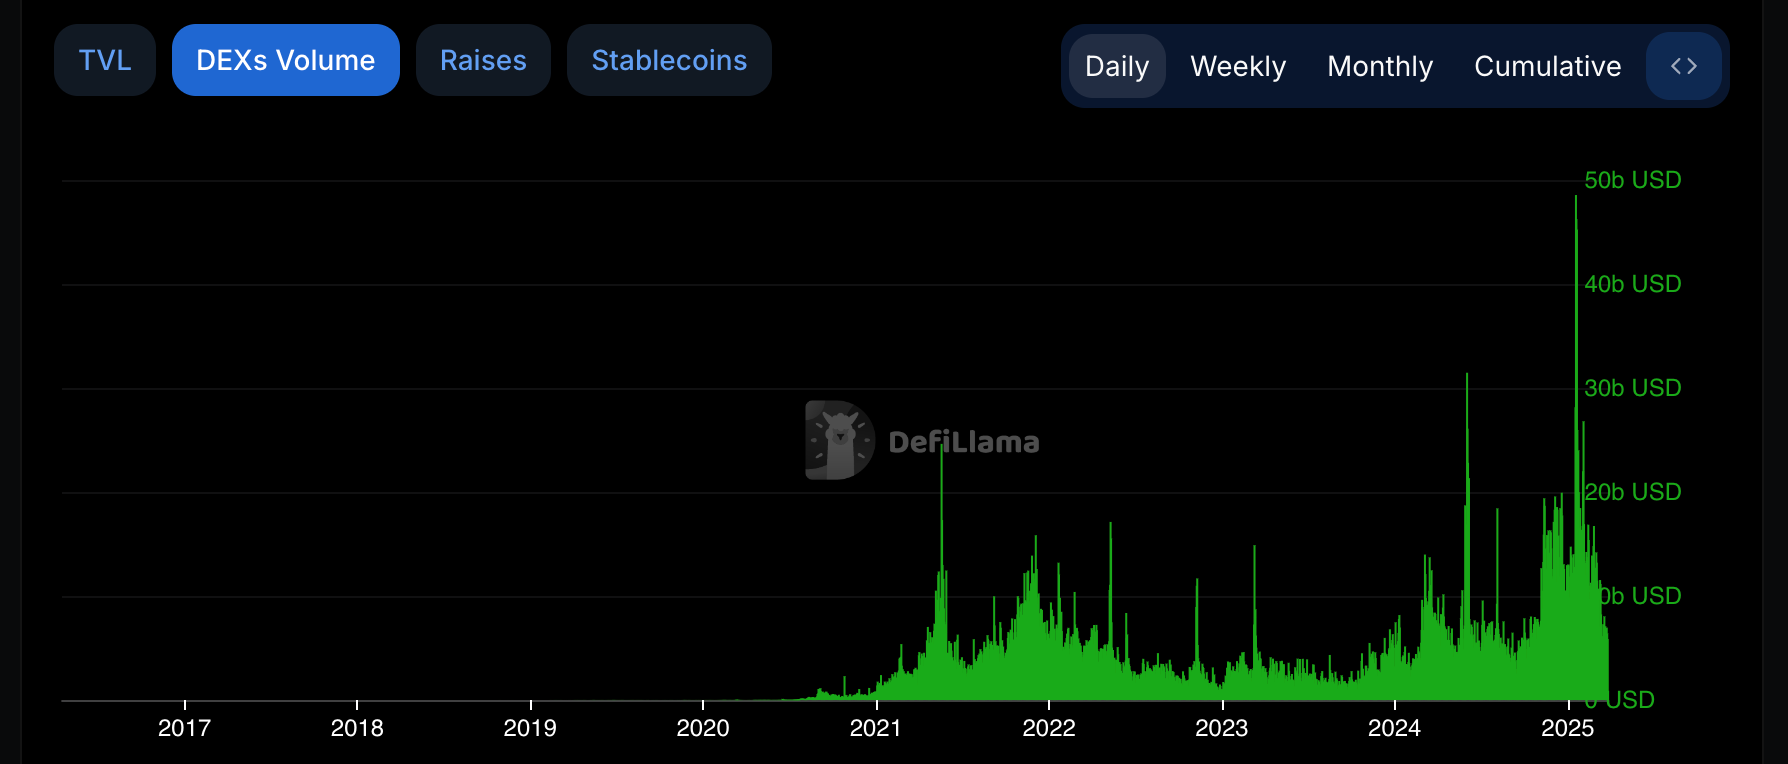Switch the chart grouping to Weekly
Image resolution: width=1788 pixels, height=764 pixels.
pyautogui.click(x=1237, y=66)
